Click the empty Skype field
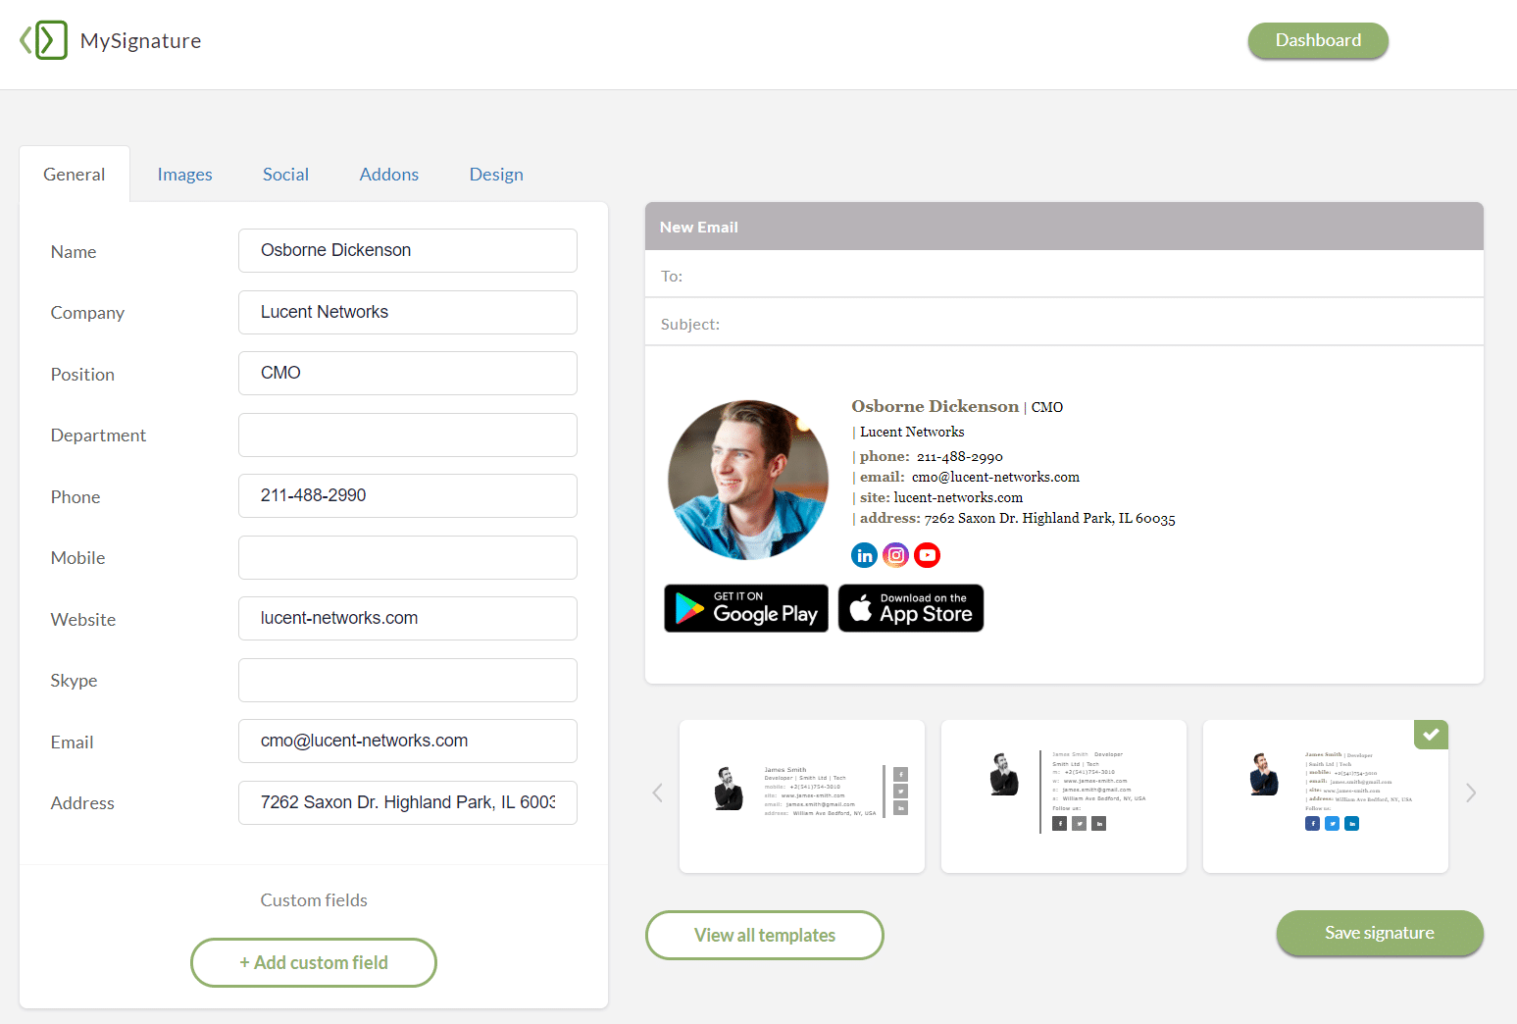 408,680
